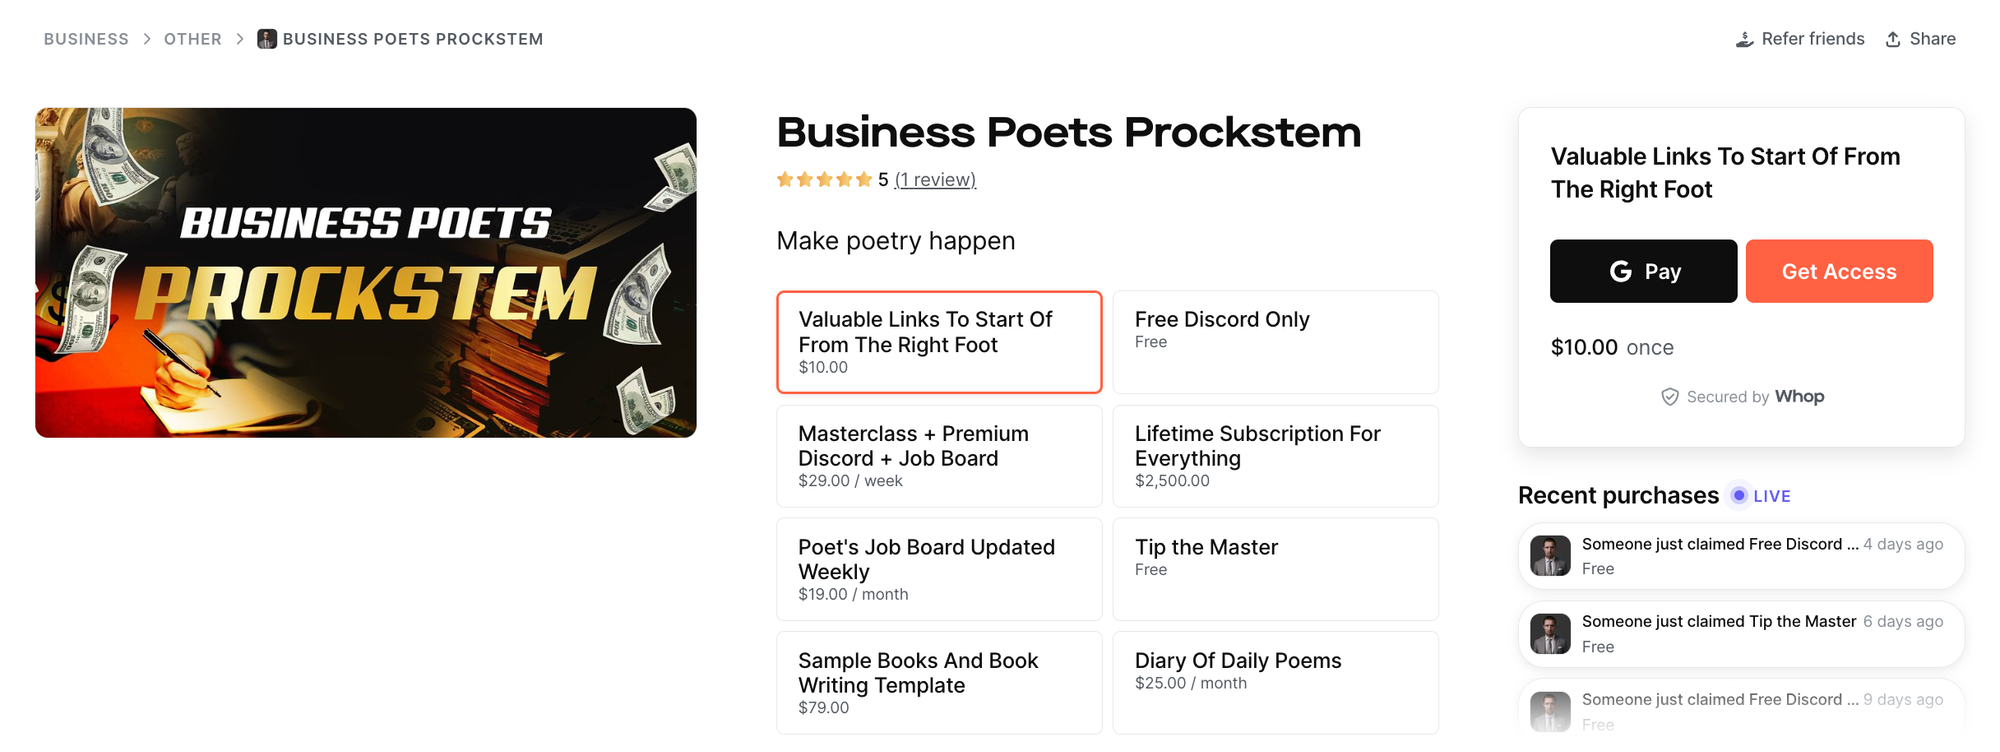Select the Lifetime Subscription For Everything plan
The height and width of the screenshot is (752, 2000).
[x=1275, y=456]
